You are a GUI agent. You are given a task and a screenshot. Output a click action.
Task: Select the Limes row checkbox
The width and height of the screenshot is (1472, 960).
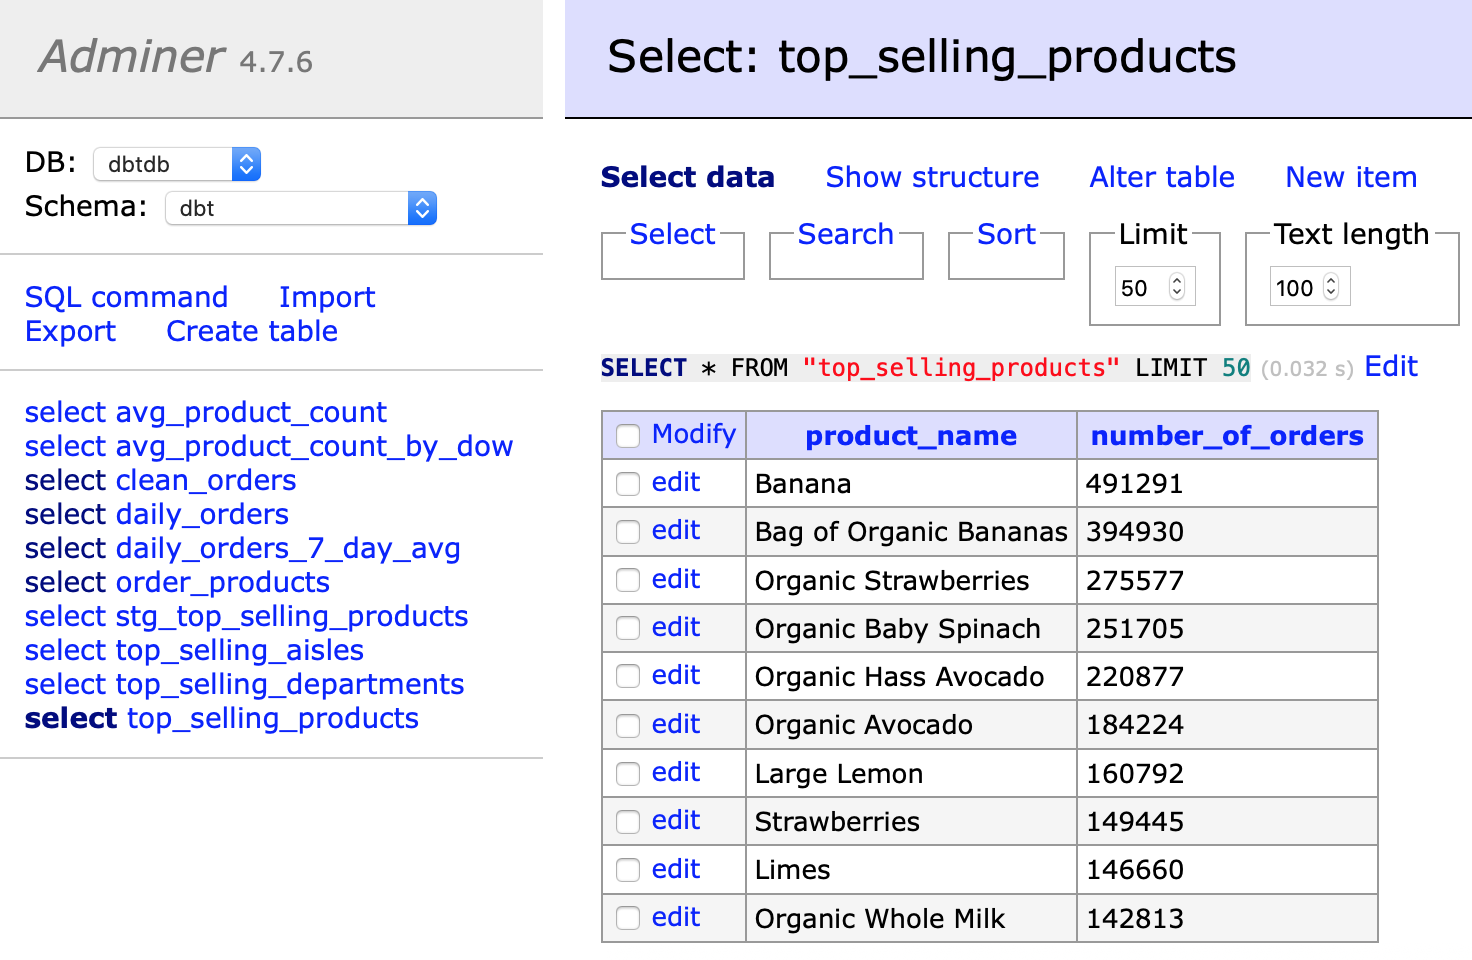(x=628, y=870)
